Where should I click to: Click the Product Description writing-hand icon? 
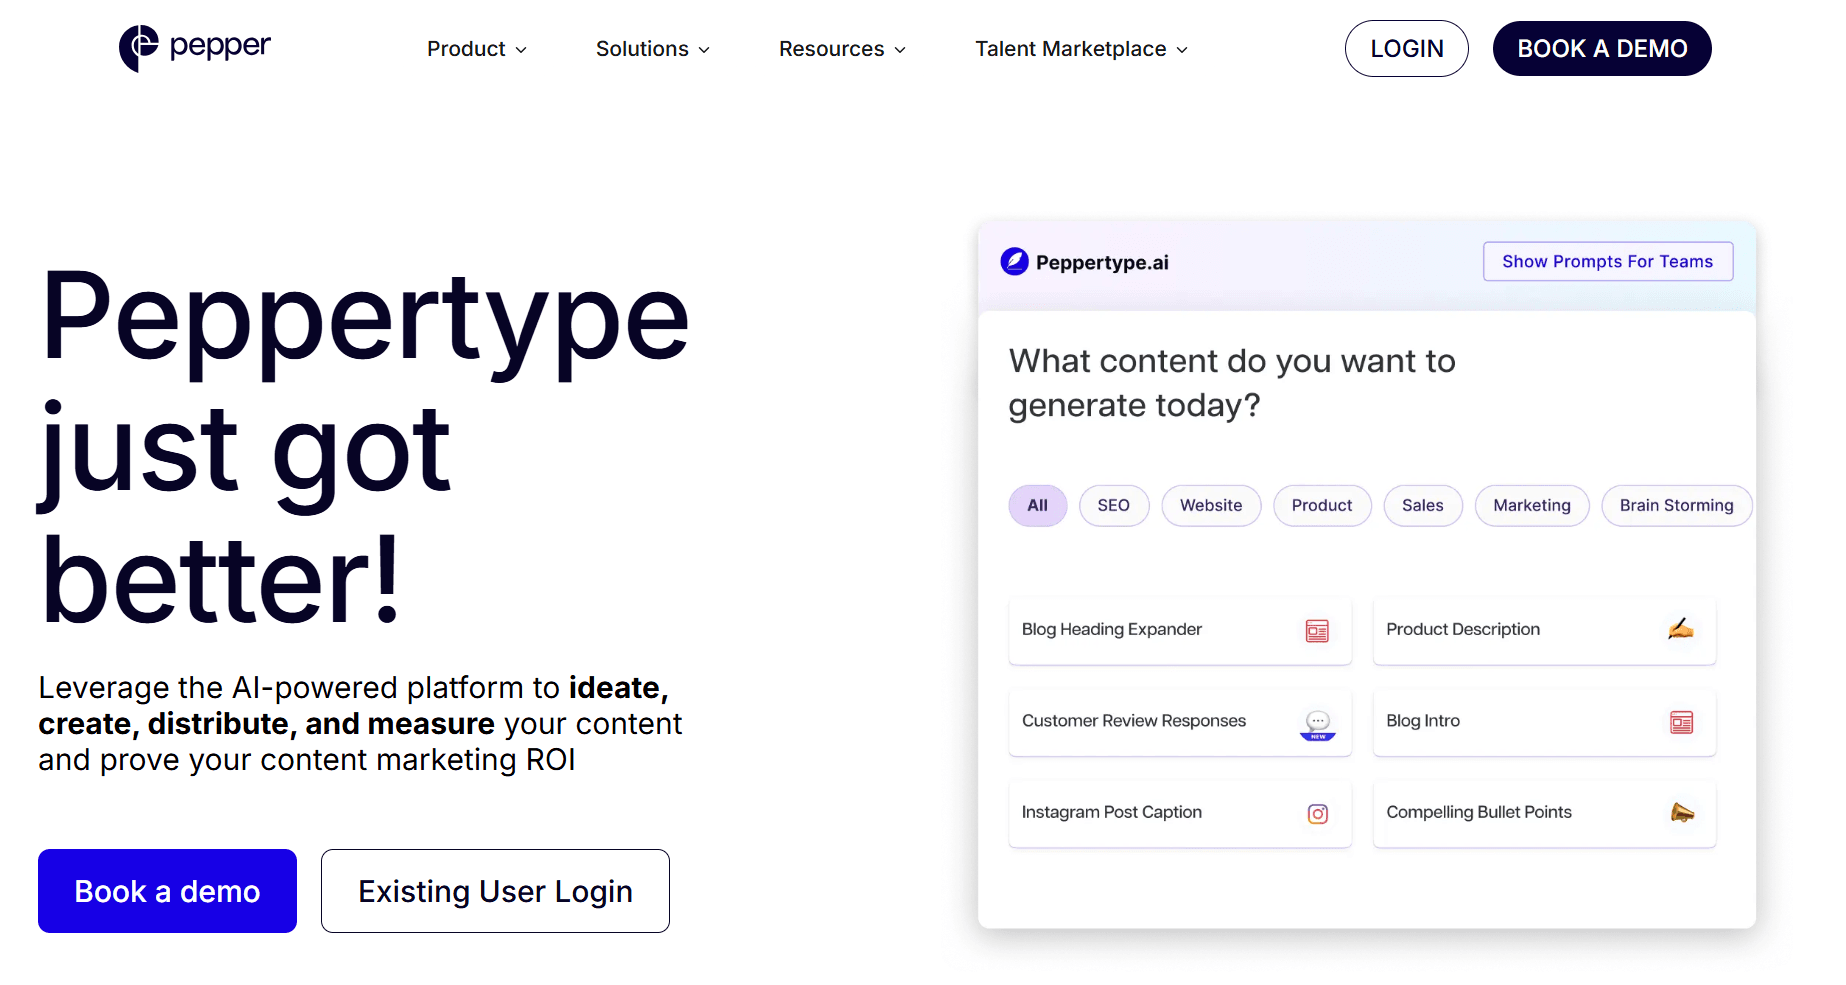point(1681,629)
